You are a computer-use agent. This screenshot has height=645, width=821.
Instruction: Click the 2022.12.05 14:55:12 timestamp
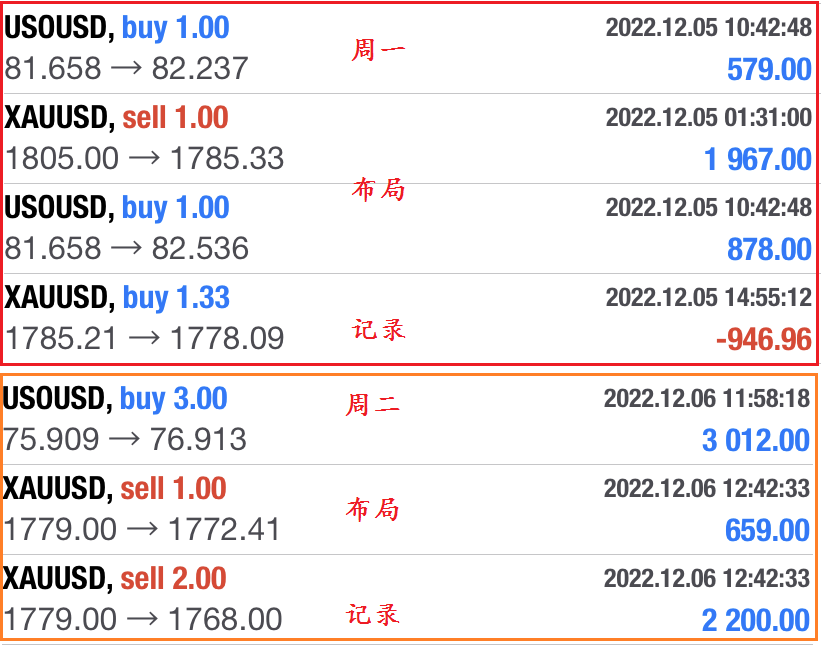(x=708, y=297)
